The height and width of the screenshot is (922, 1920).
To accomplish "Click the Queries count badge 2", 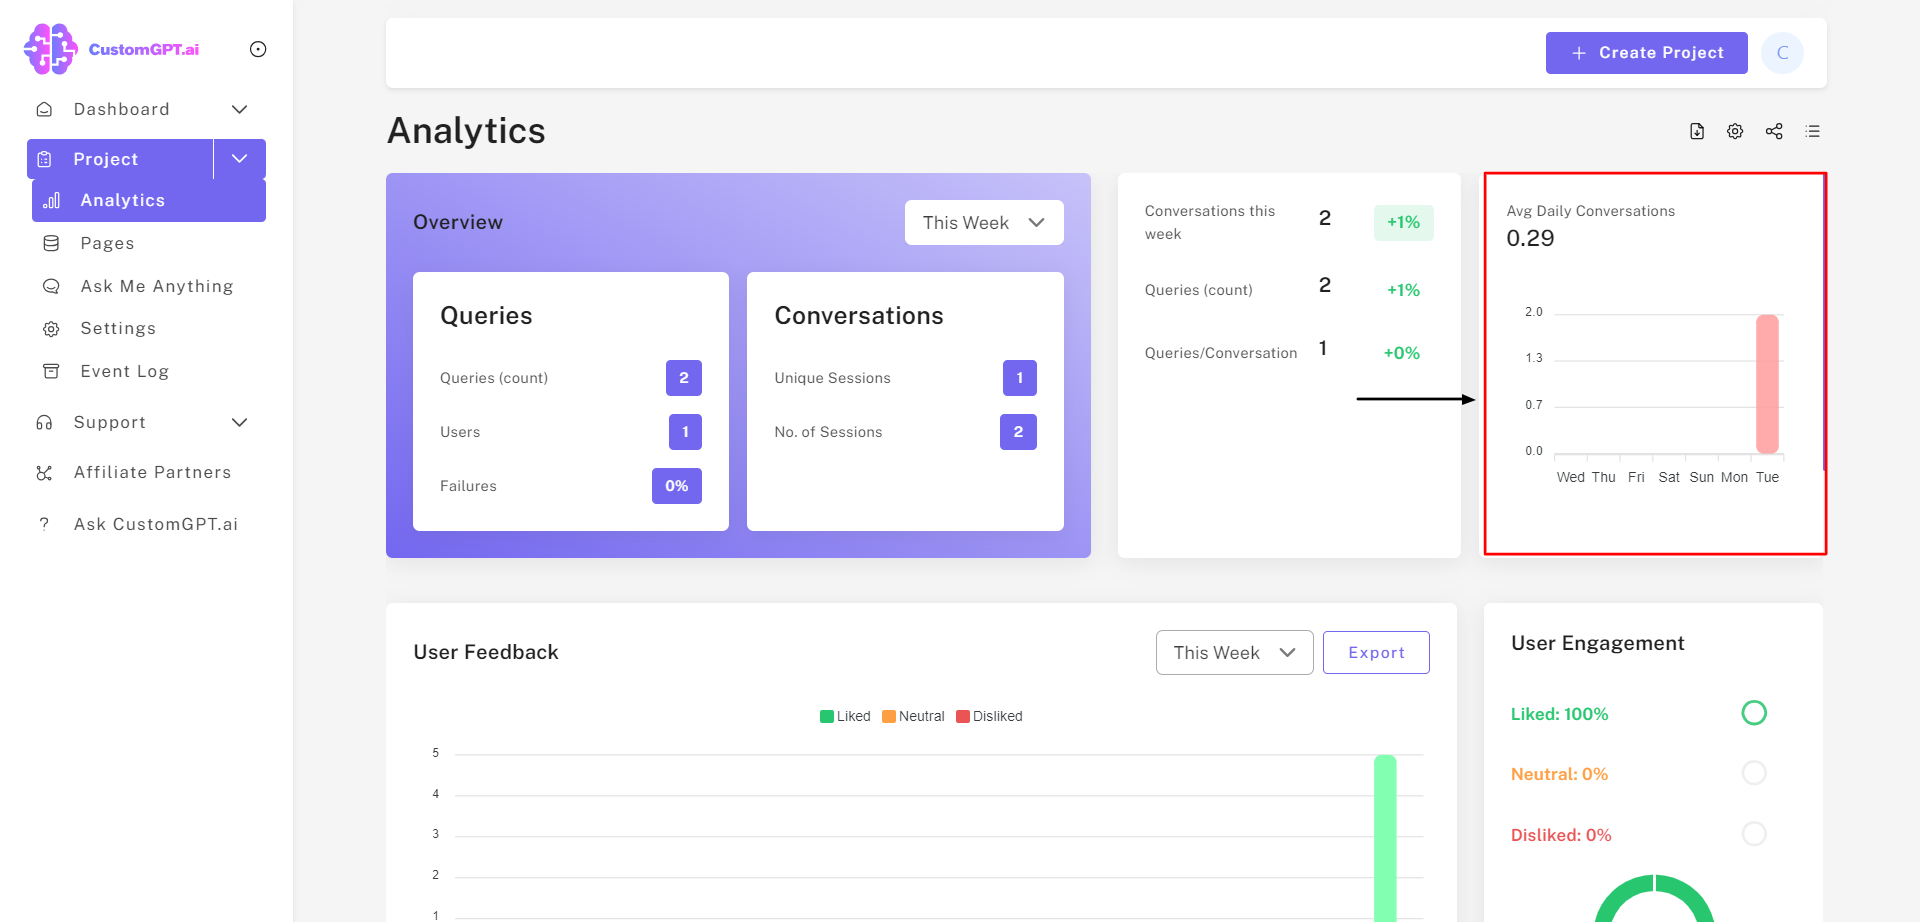I will [x=684, y=378].
